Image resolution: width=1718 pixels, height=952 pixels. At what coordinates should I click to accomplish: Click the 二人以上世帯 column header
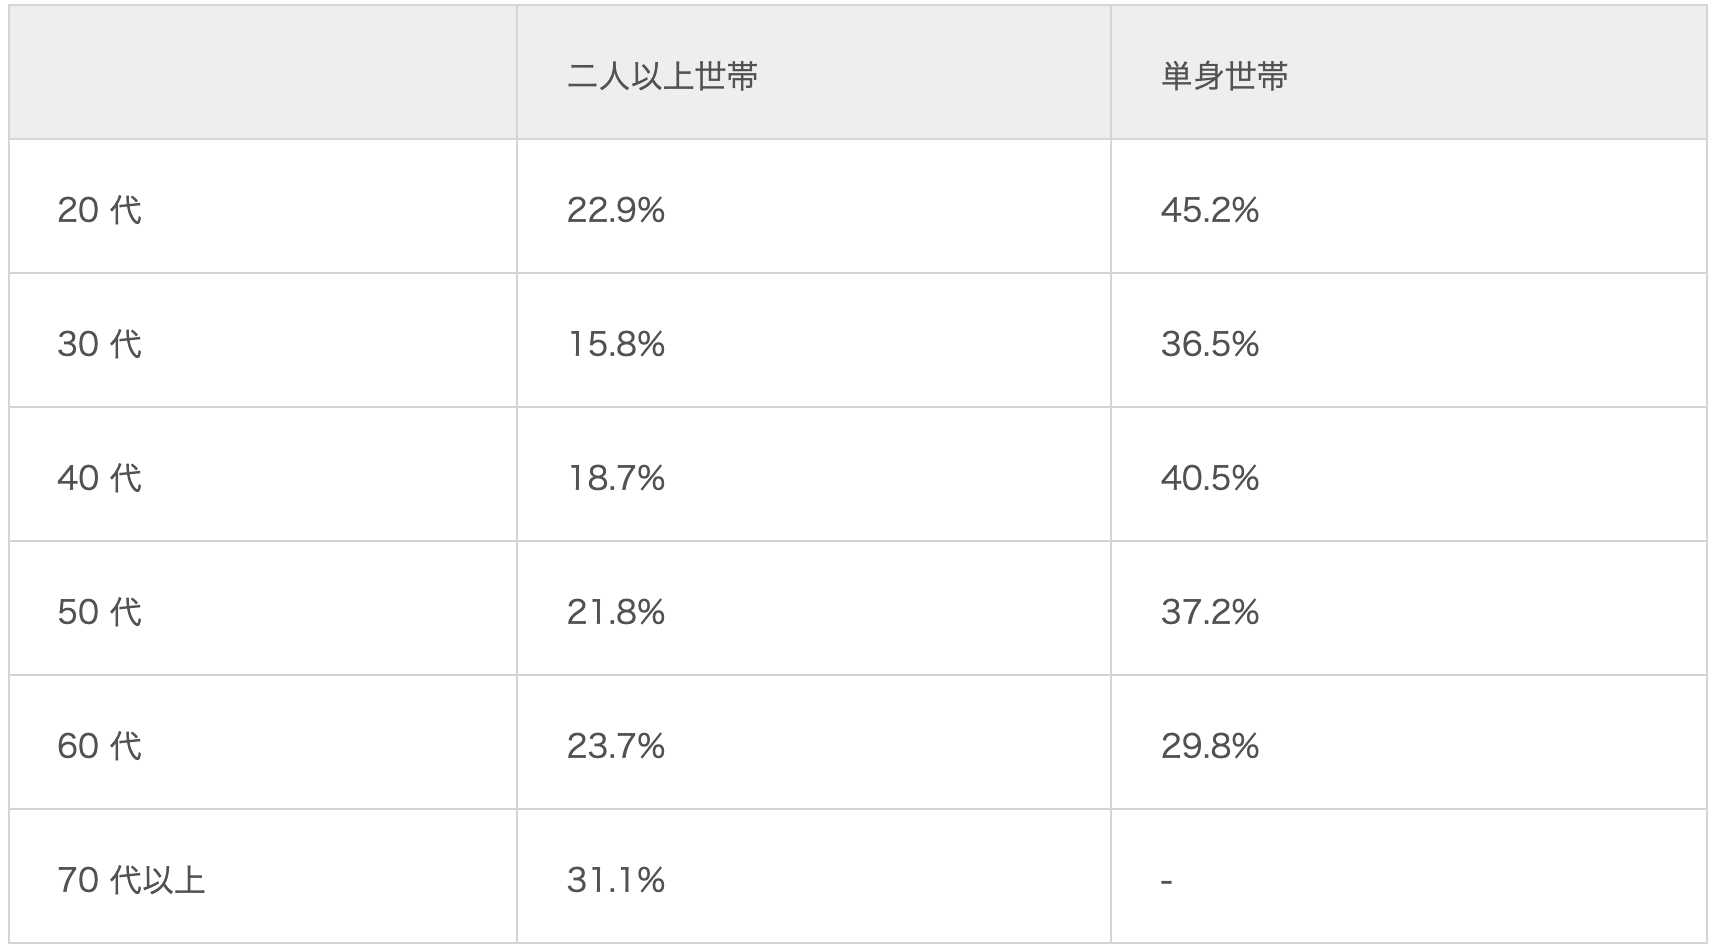click(x=662, y=76)
